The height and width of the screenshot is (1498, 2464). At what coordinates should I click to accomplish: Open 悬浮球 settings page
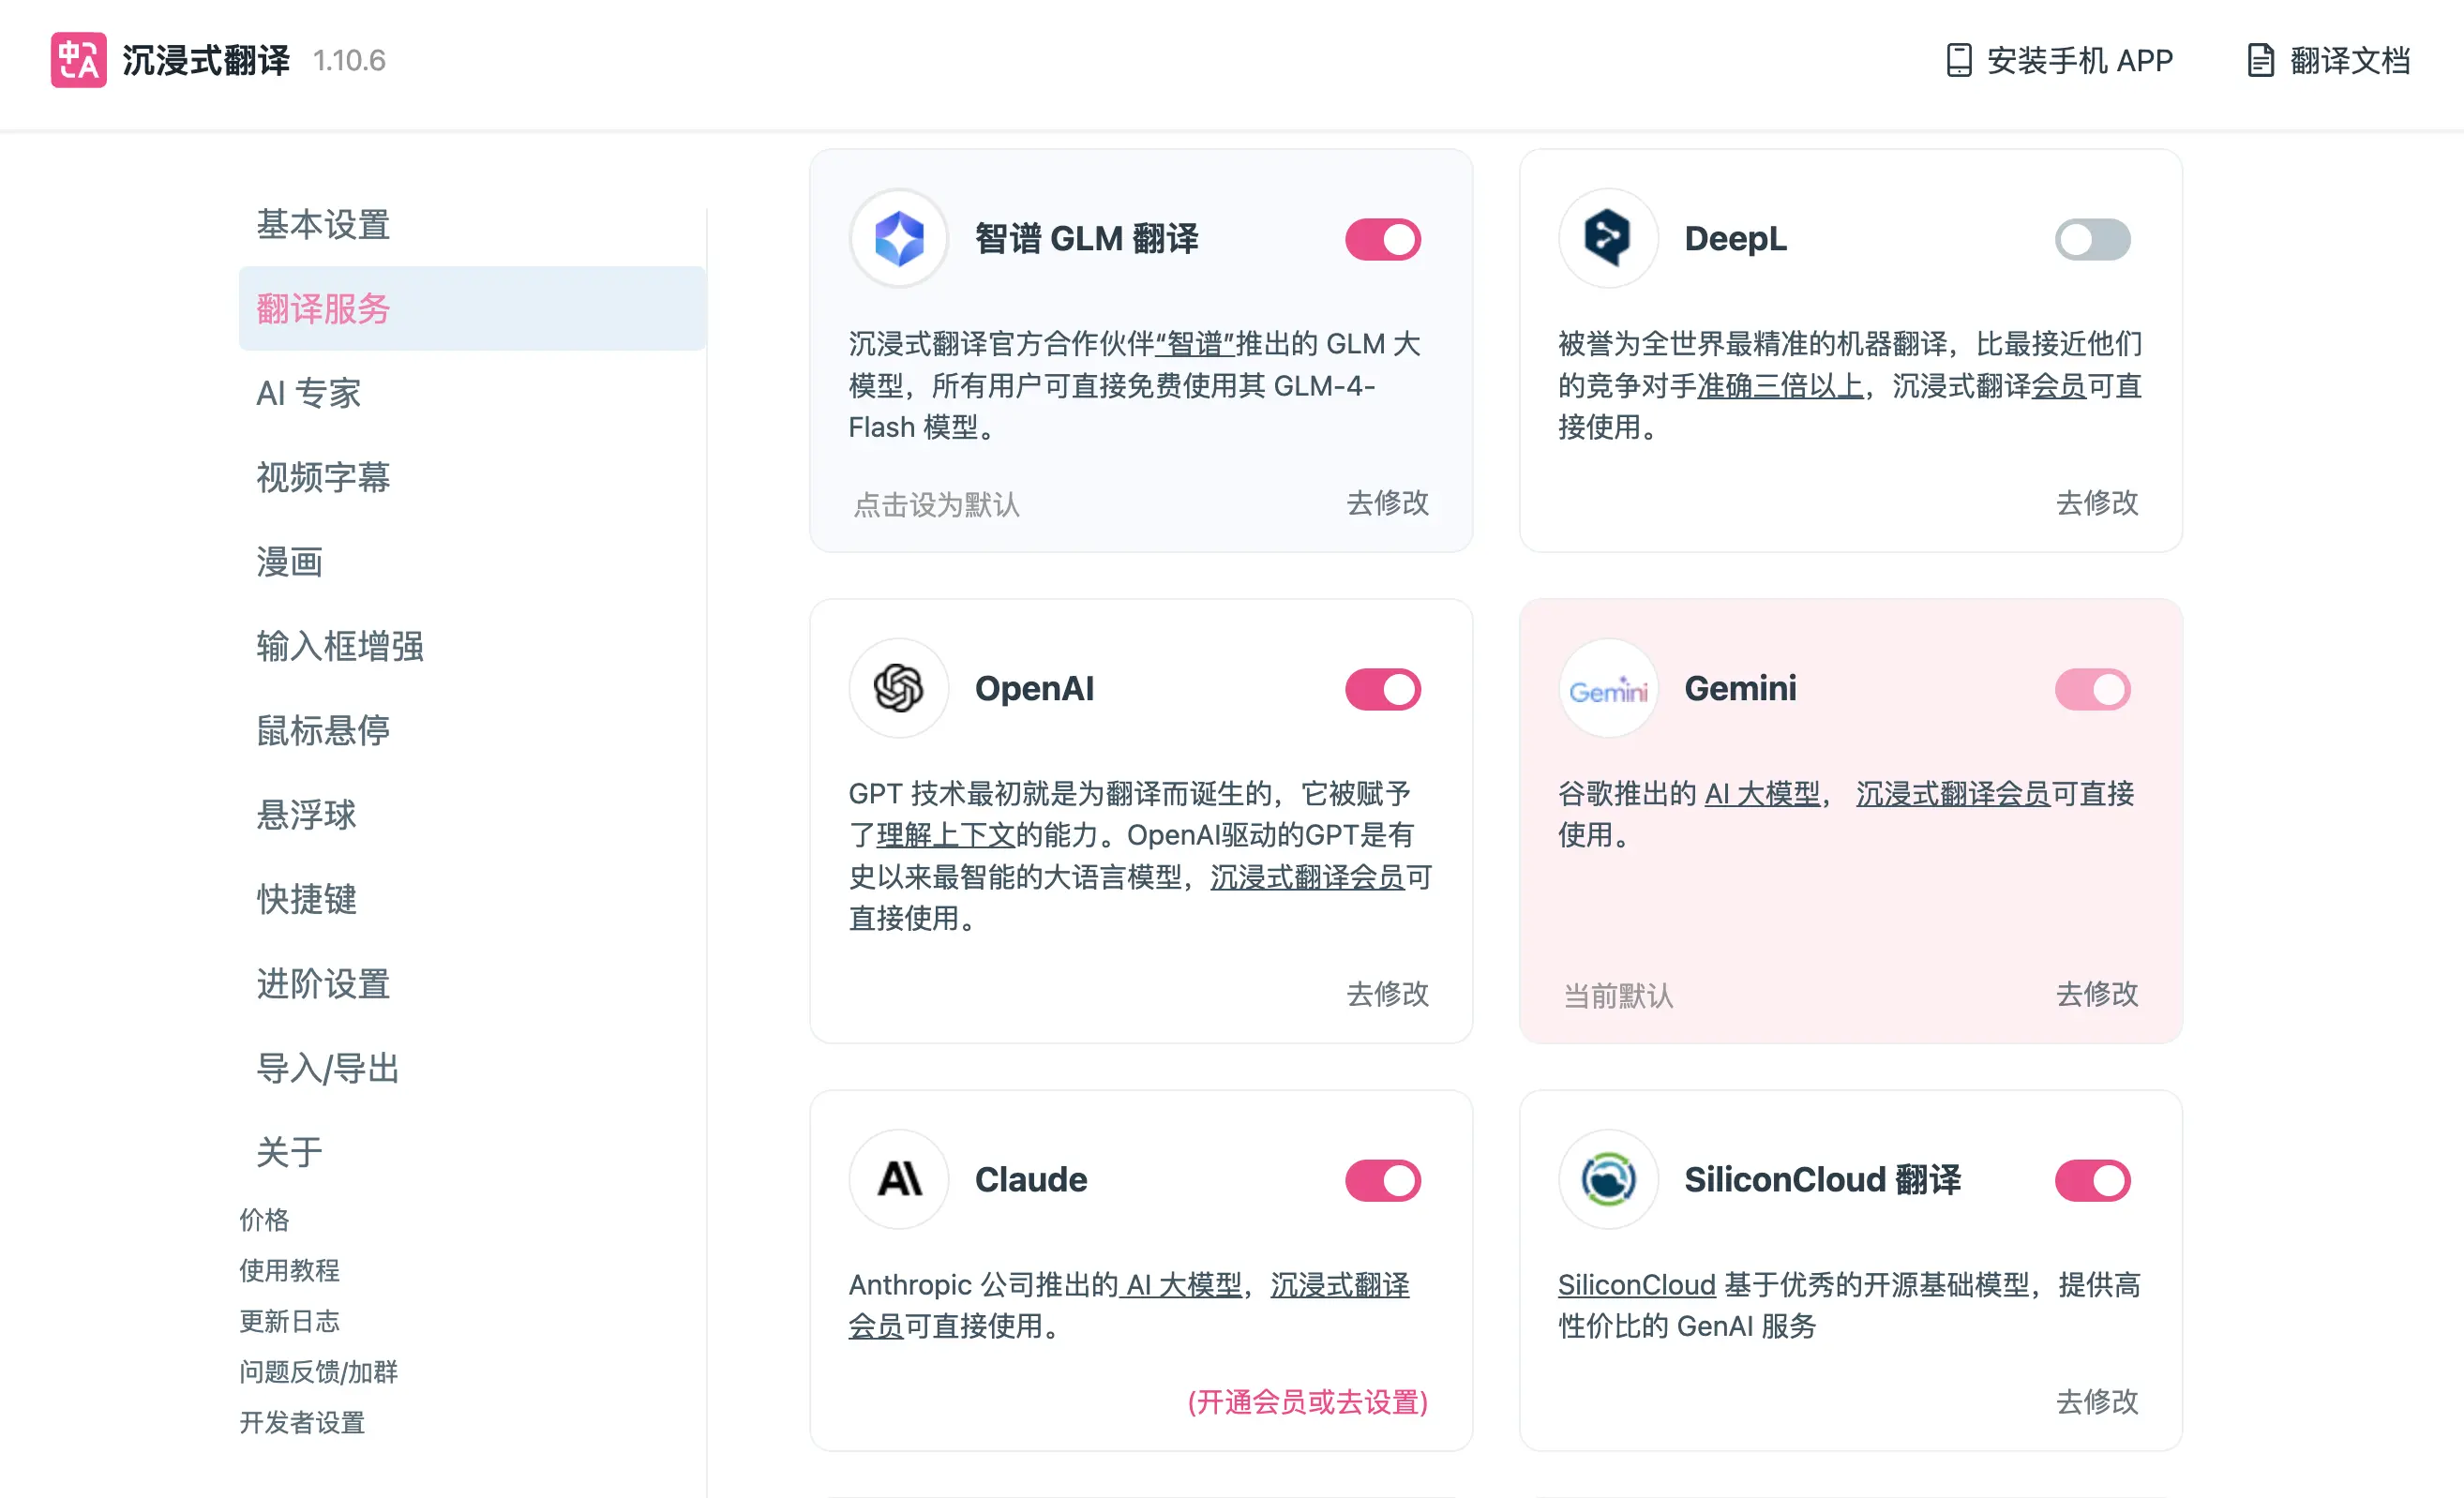point(472,815)
